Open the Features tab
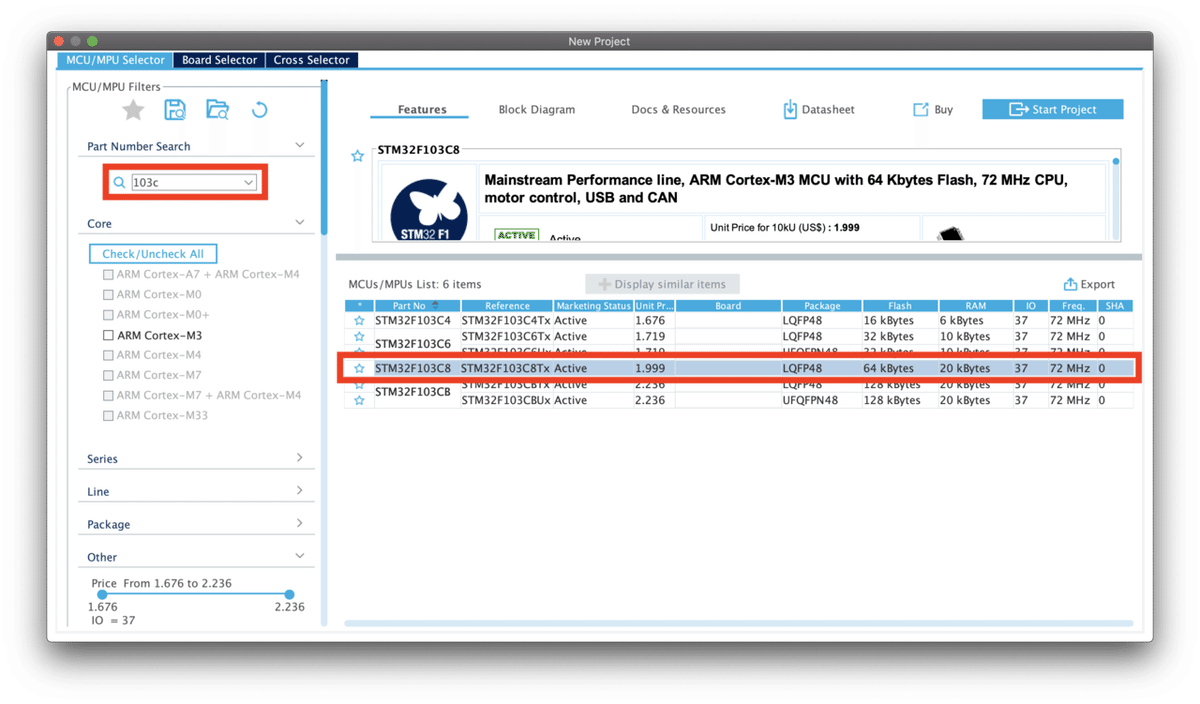 pyautogui.click(x=422, y=109)
